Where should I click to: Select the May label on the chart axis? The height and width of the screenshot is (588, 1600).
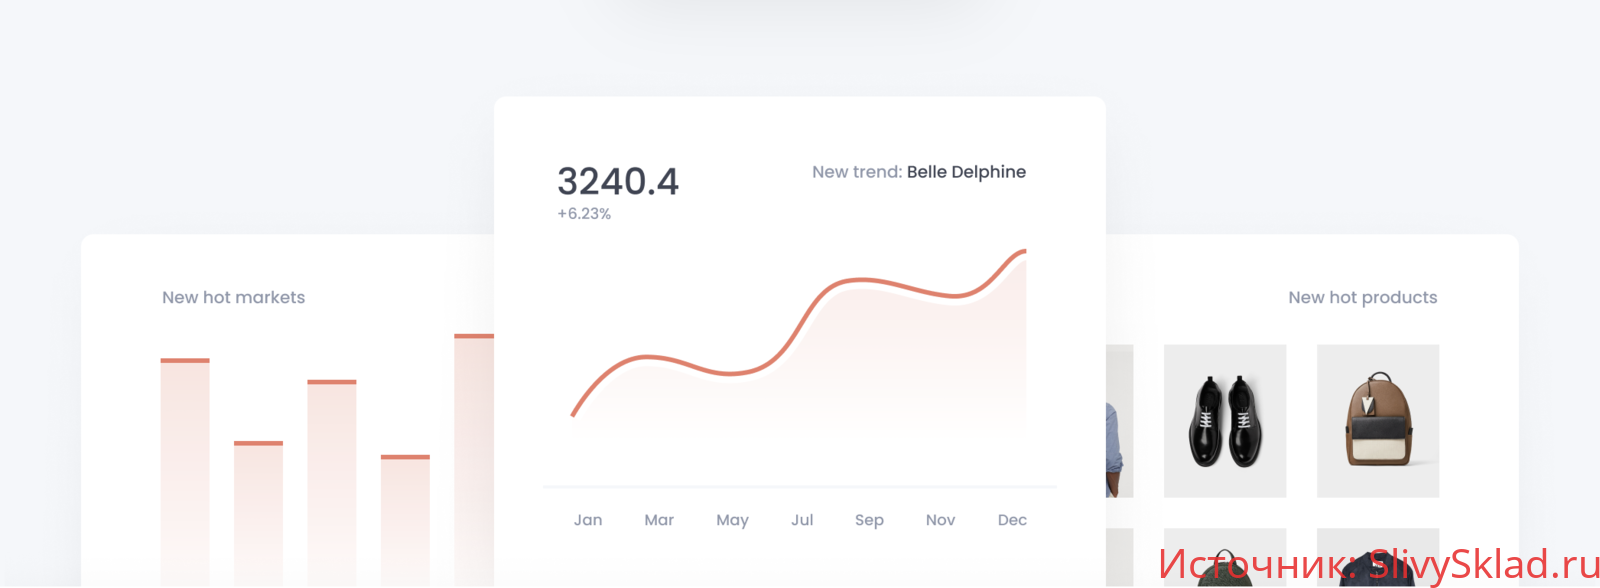pyautogui.click(x=732, y=520)
